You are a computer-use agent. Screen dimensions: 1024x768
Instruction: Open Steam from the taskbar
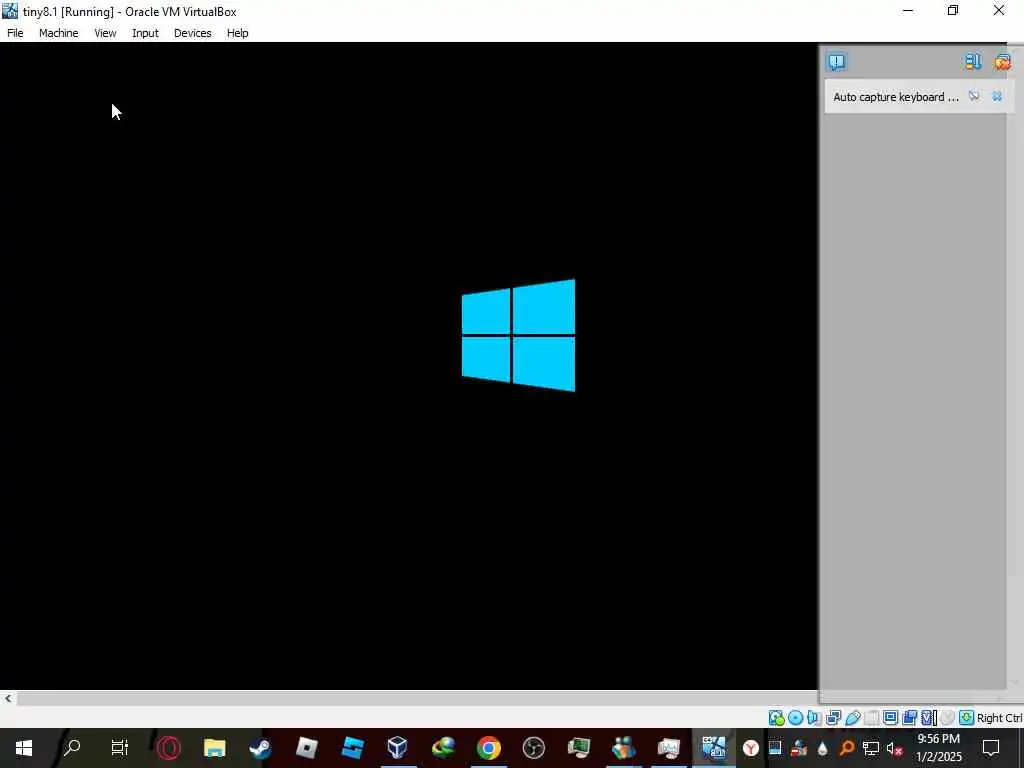pyautogui.click(x=260, y=748)
